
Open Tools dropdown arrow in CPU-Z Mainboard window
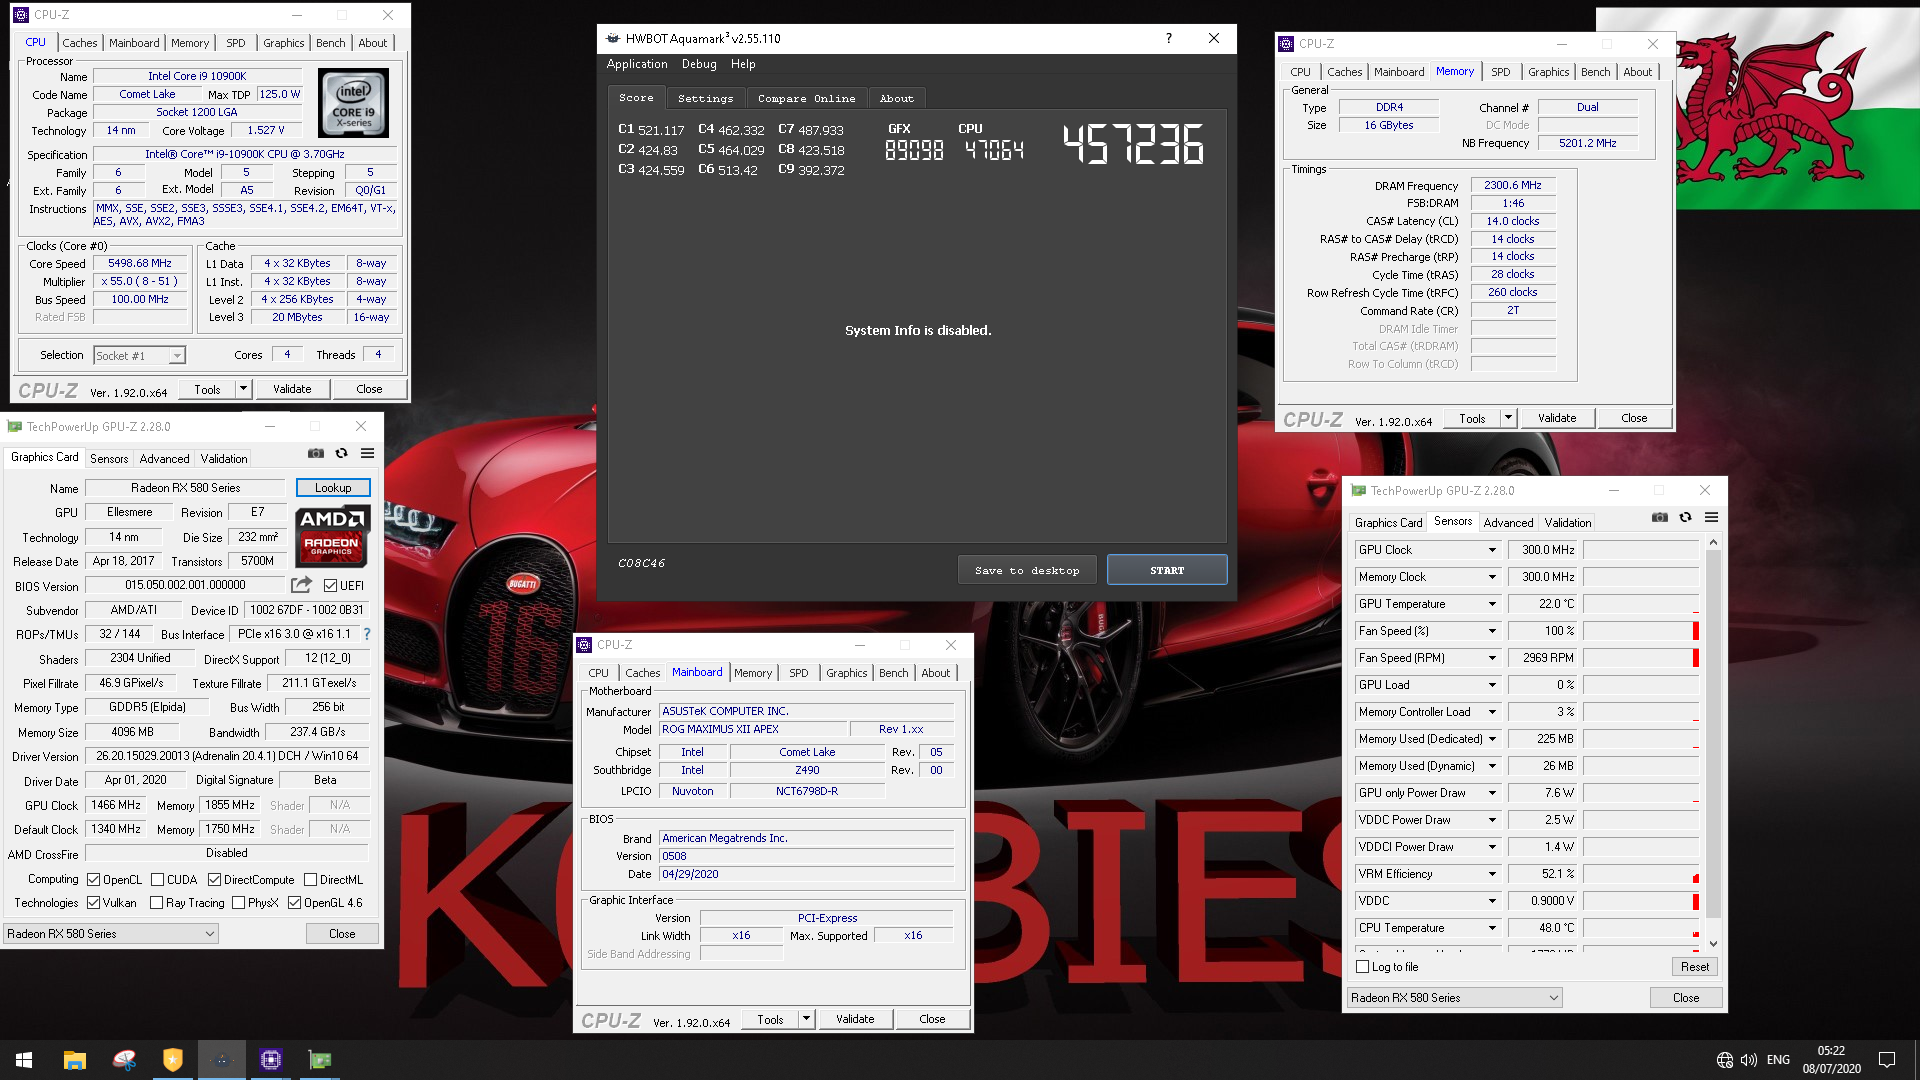point(806,1019)
